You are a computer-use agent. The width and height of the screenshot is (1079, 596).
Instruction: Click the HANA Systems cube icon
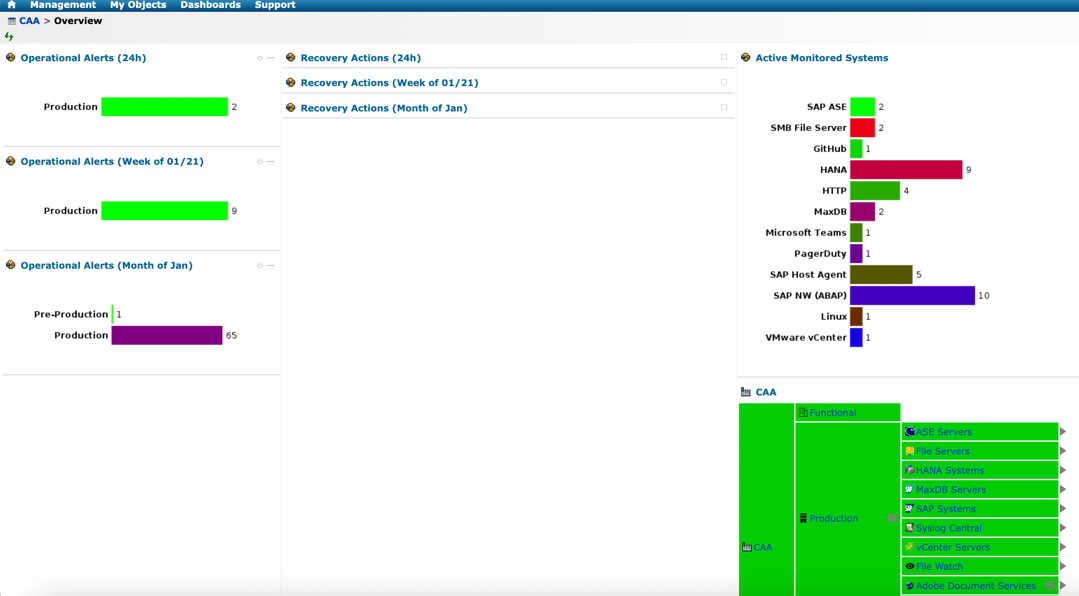point(909,470)
